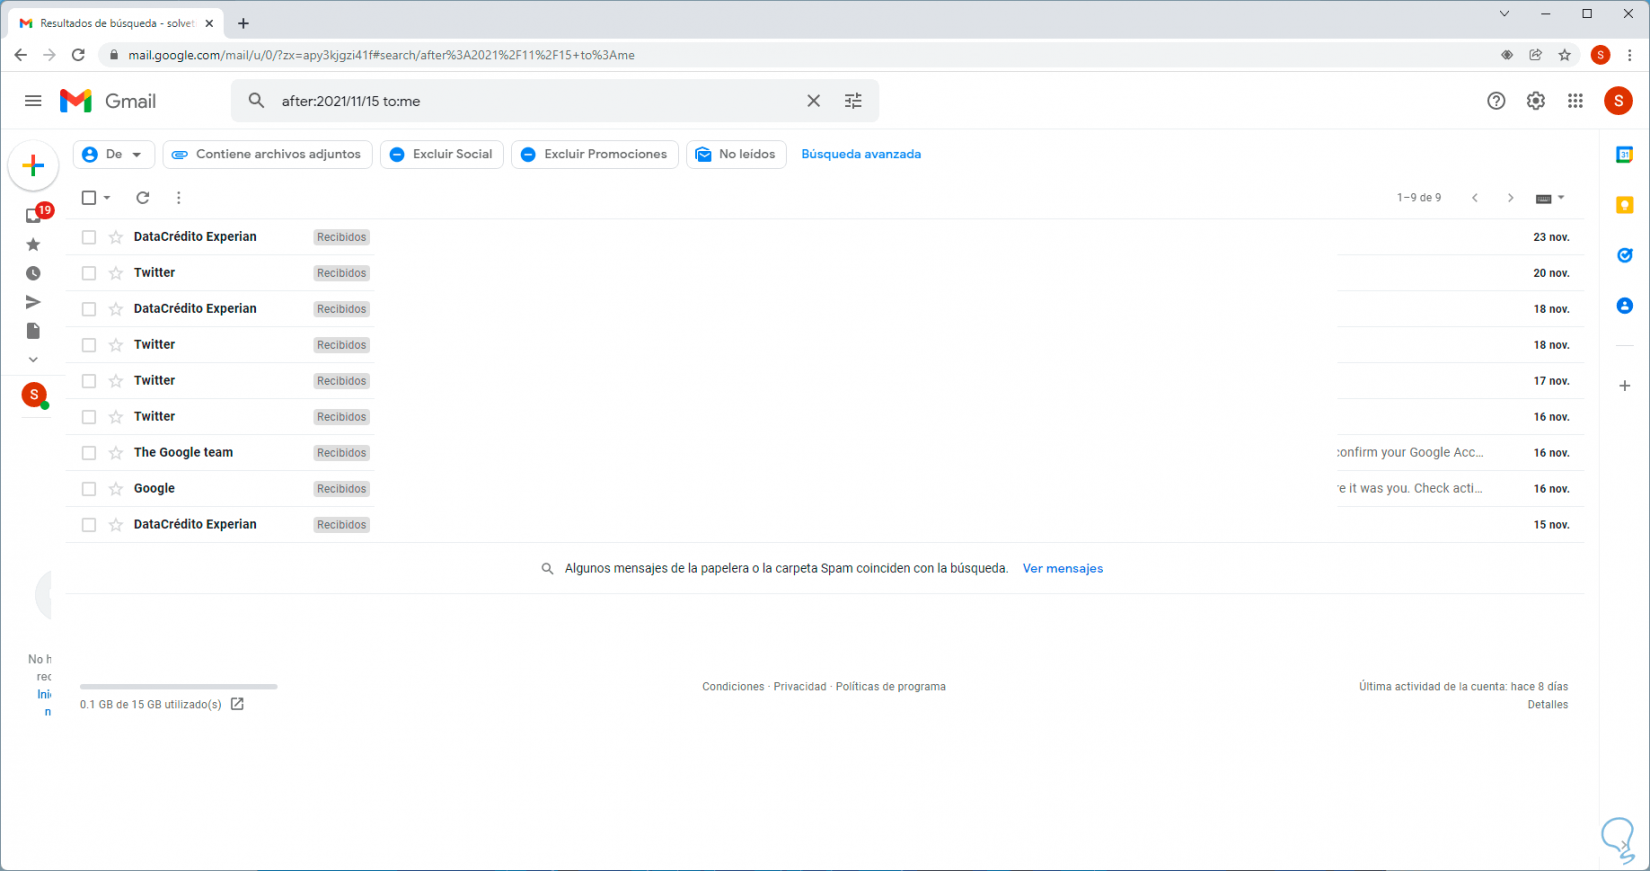
Task: Open Privacidad footer link
Action: (x=800, y=687)
